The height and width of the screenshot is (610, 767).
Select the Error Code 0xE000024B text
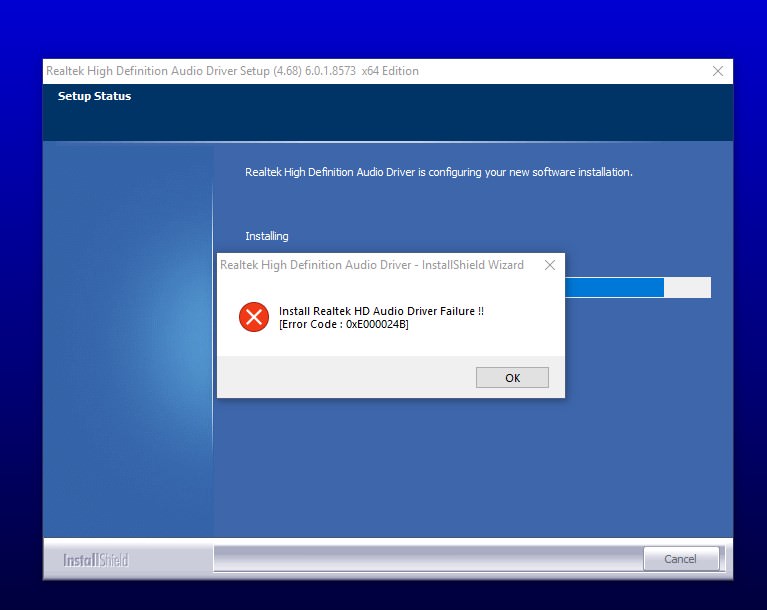(x=344, y=324)
